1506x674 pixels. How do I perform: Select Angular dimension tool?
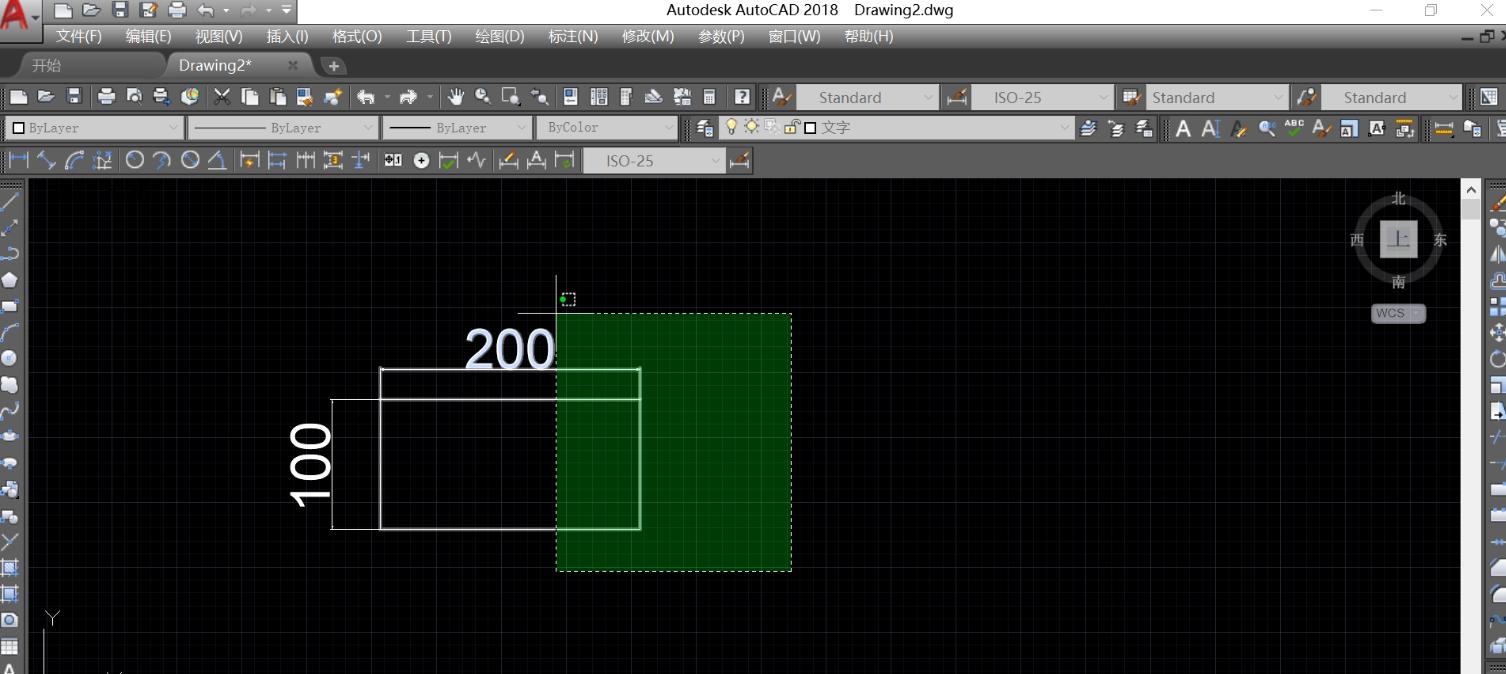(217, 160)
